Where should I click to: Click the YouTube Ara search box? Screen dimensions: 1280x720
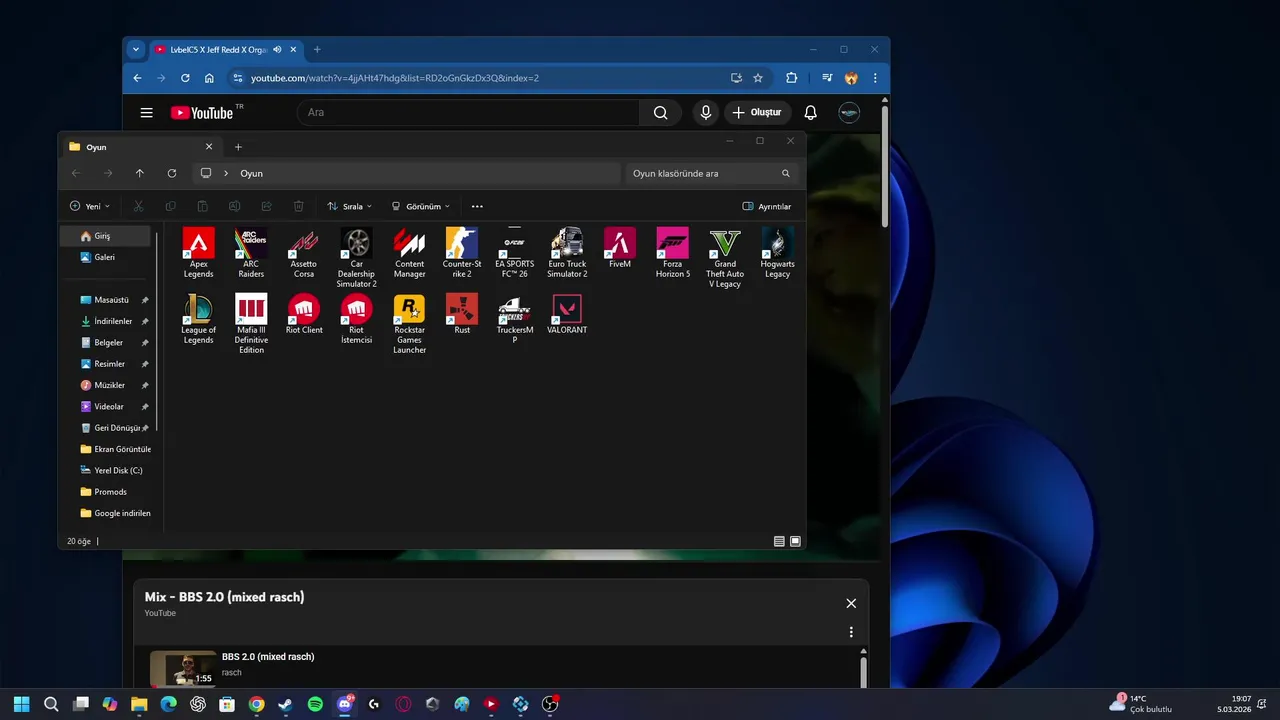(468, 113)
